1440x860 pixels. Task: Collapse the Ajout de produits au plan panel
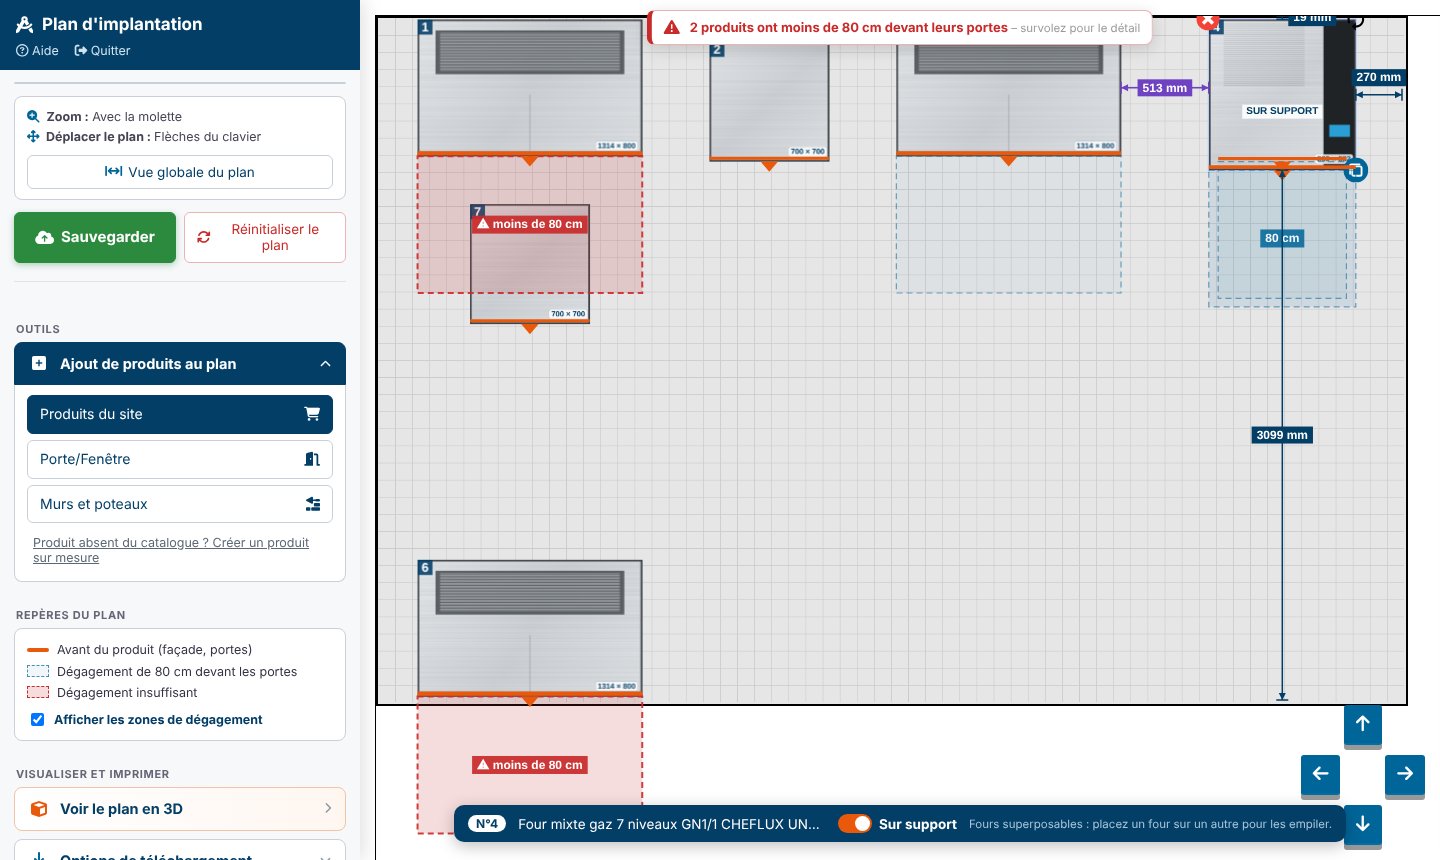coord(325,364)
